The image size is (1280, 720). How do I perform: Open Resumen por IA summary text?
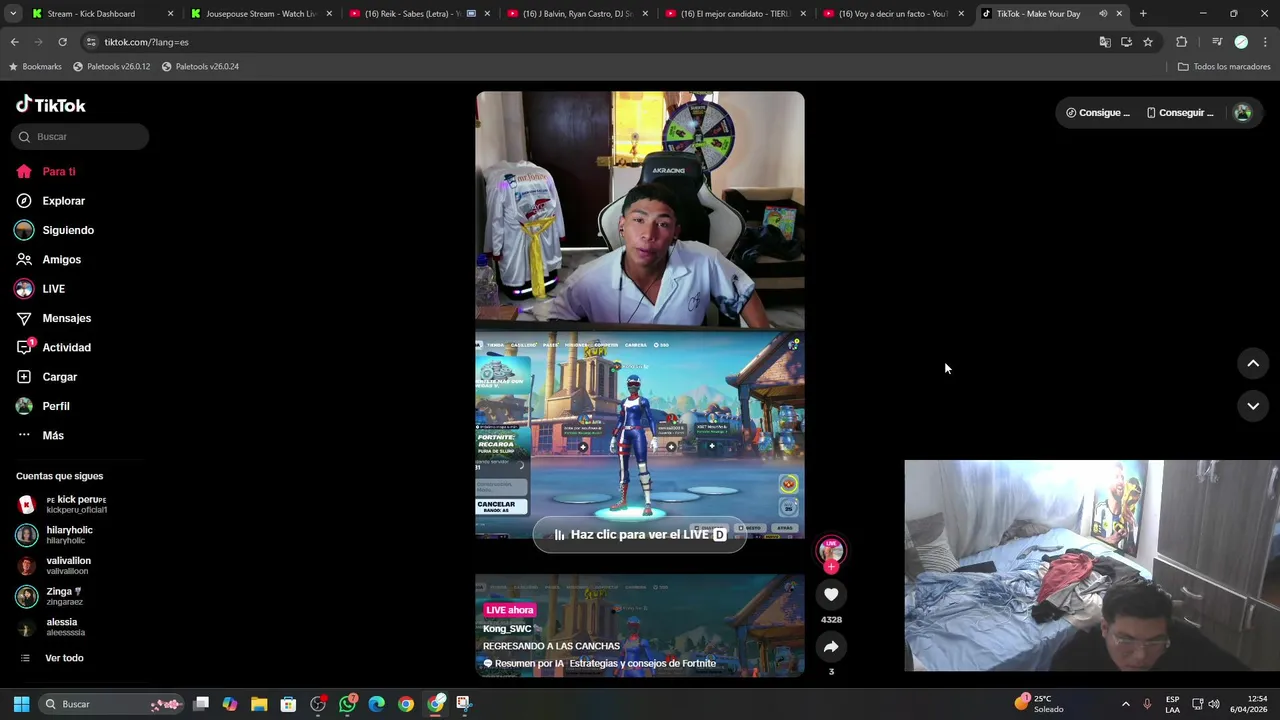point(600,663)
